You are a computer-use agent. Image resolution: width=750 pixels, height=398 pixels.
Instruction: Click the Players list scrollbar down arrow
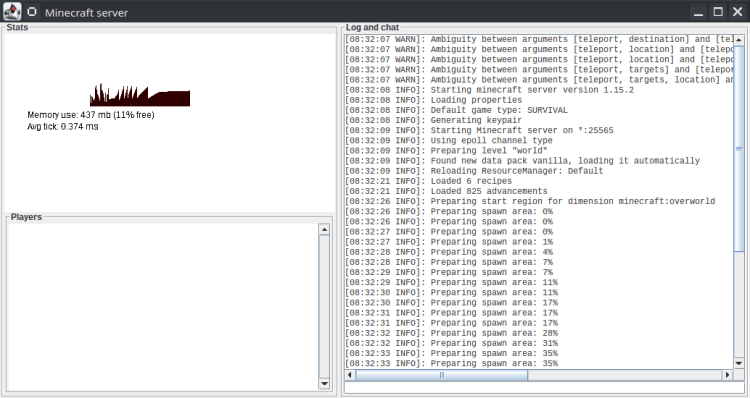click(x=324, y=383)
